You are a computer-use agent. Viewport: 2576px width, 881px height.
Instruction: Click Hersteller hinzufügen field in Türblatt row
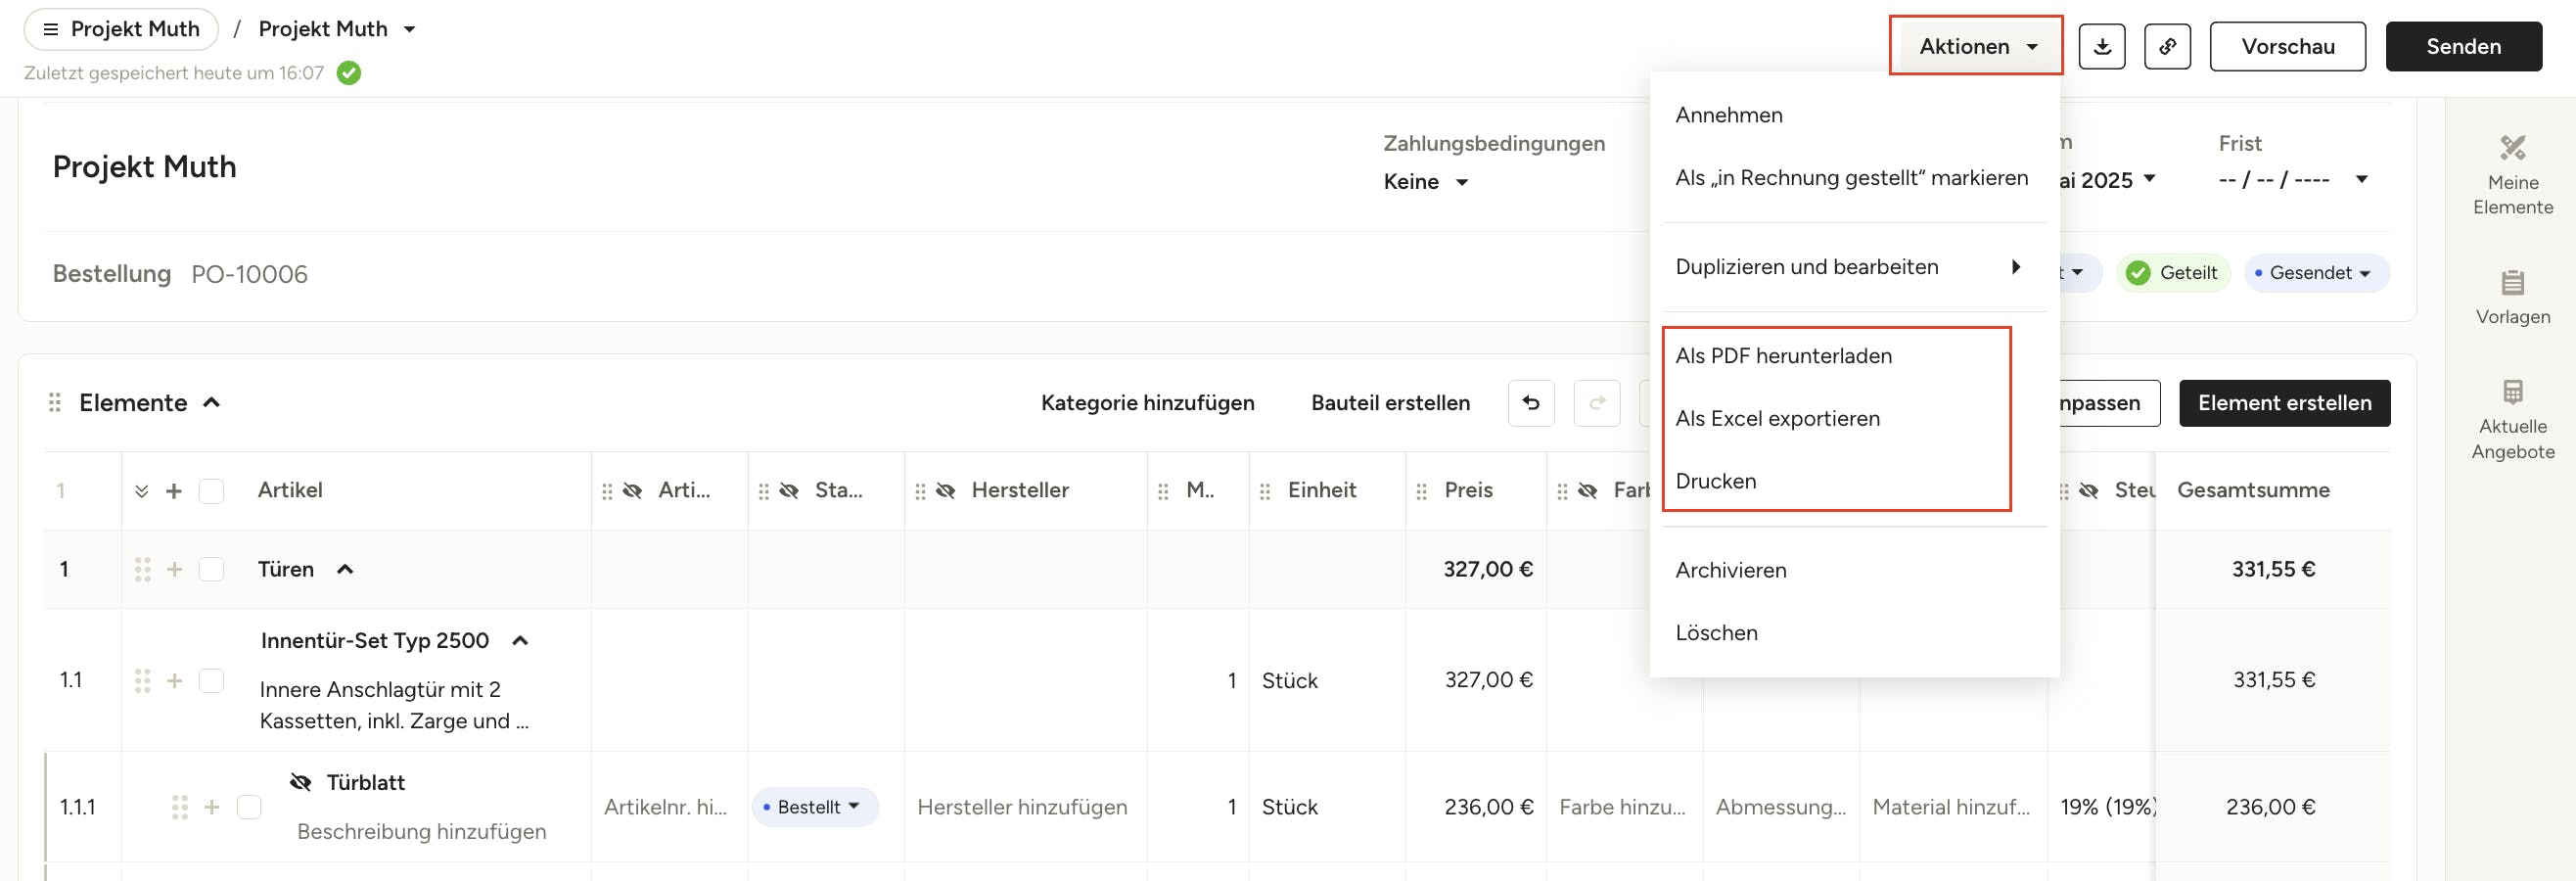click(x=1021, y=807)
